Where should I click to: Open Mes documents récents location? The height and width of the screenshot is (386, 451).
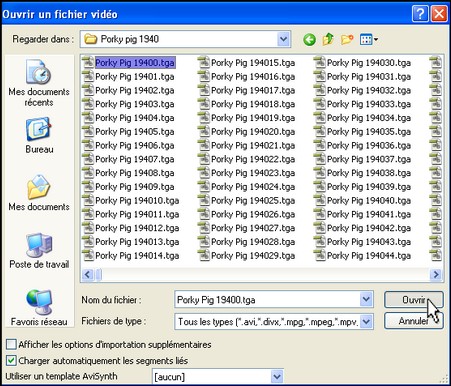tap(39, 83)
